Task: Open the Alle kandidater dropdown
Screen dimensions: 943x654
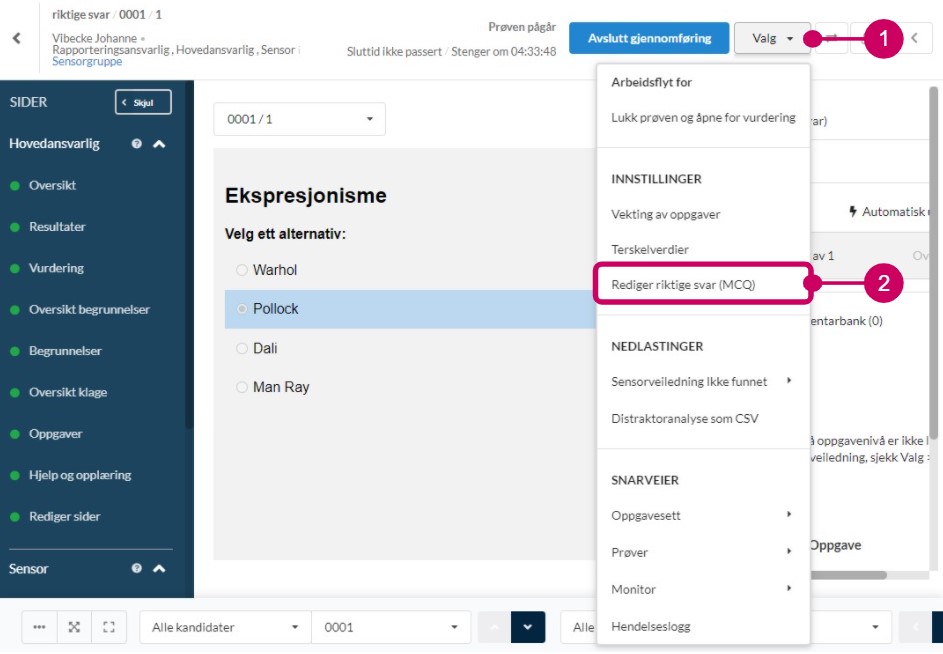Action: [226, 627]
